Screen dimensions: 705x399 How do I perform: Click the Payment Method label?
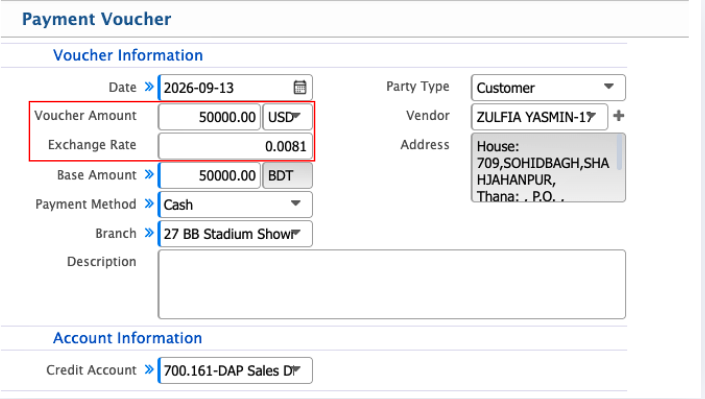coord(86,204)
